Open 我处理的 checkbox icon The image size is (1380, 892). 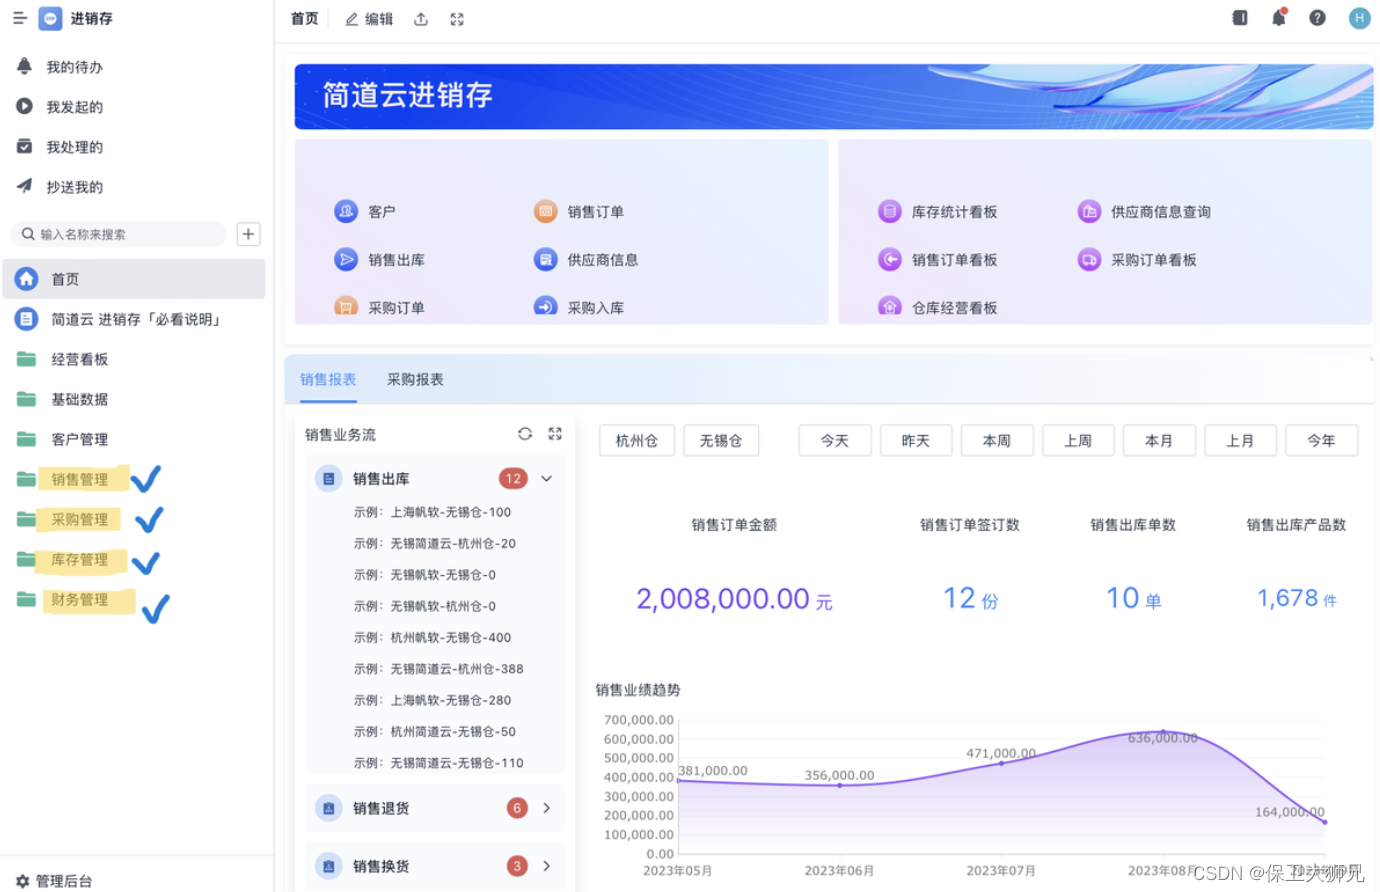25,146
